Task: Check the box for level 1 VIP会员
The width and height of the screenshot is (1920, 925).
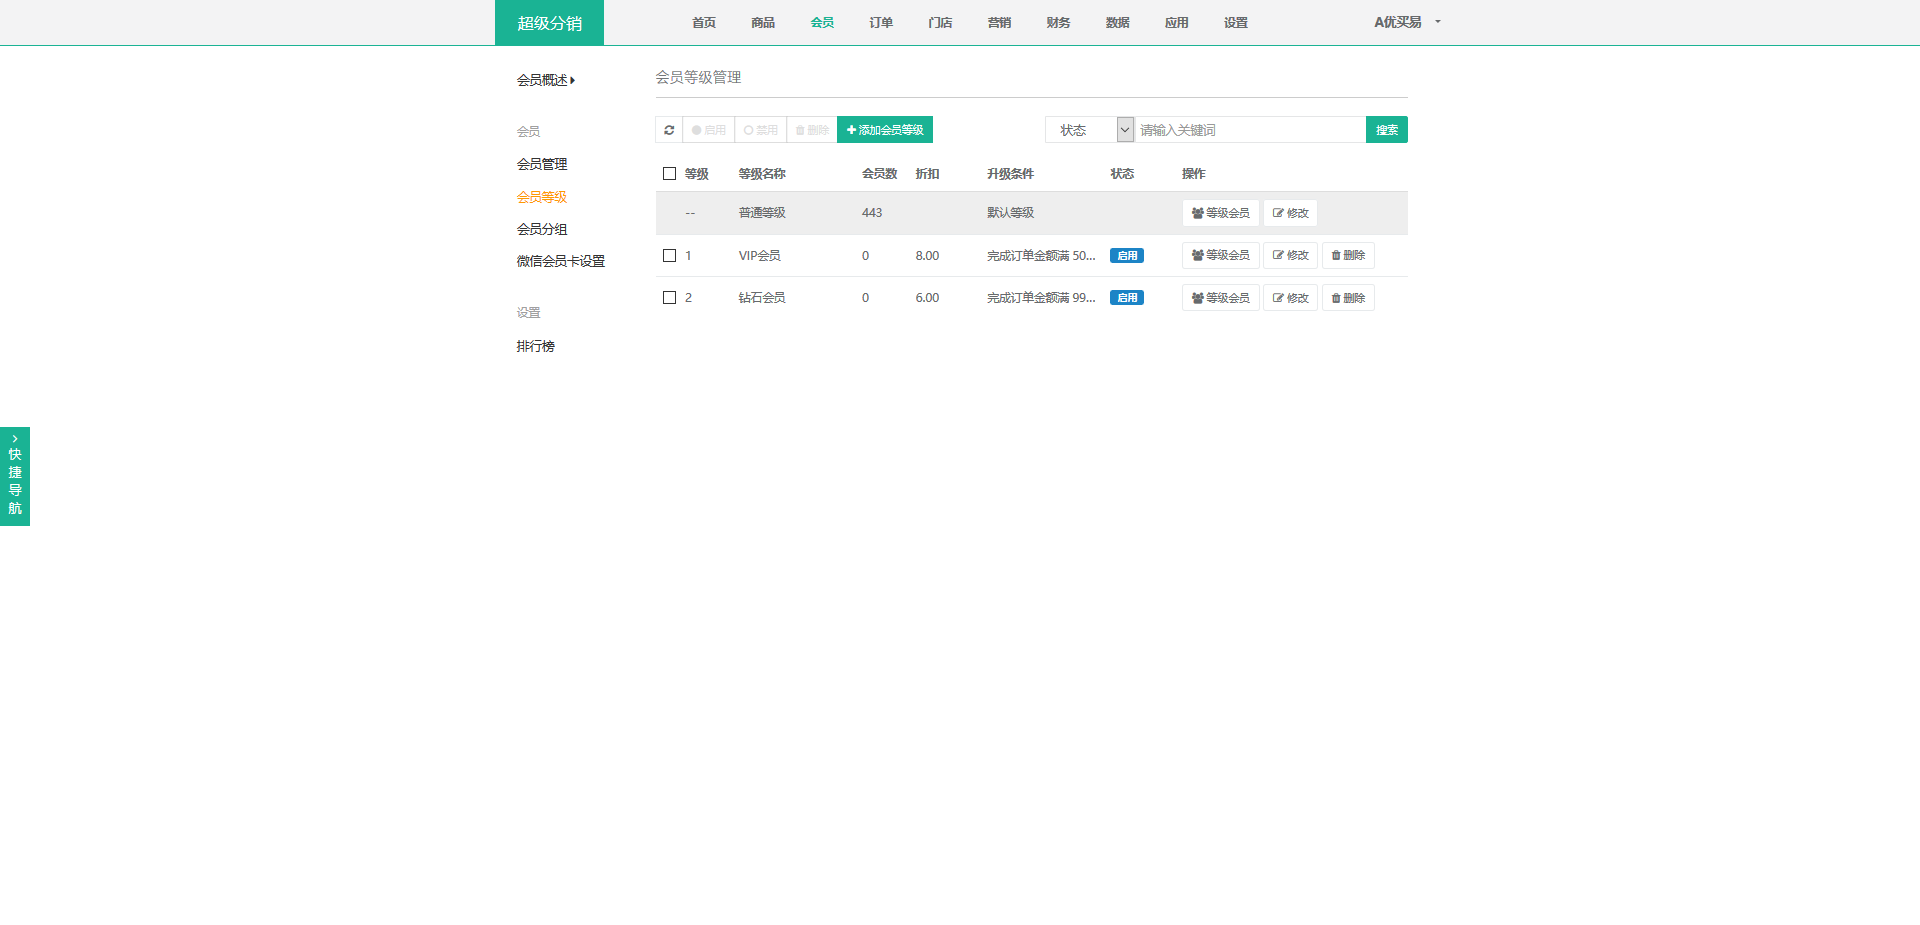Action: [669, 256]
